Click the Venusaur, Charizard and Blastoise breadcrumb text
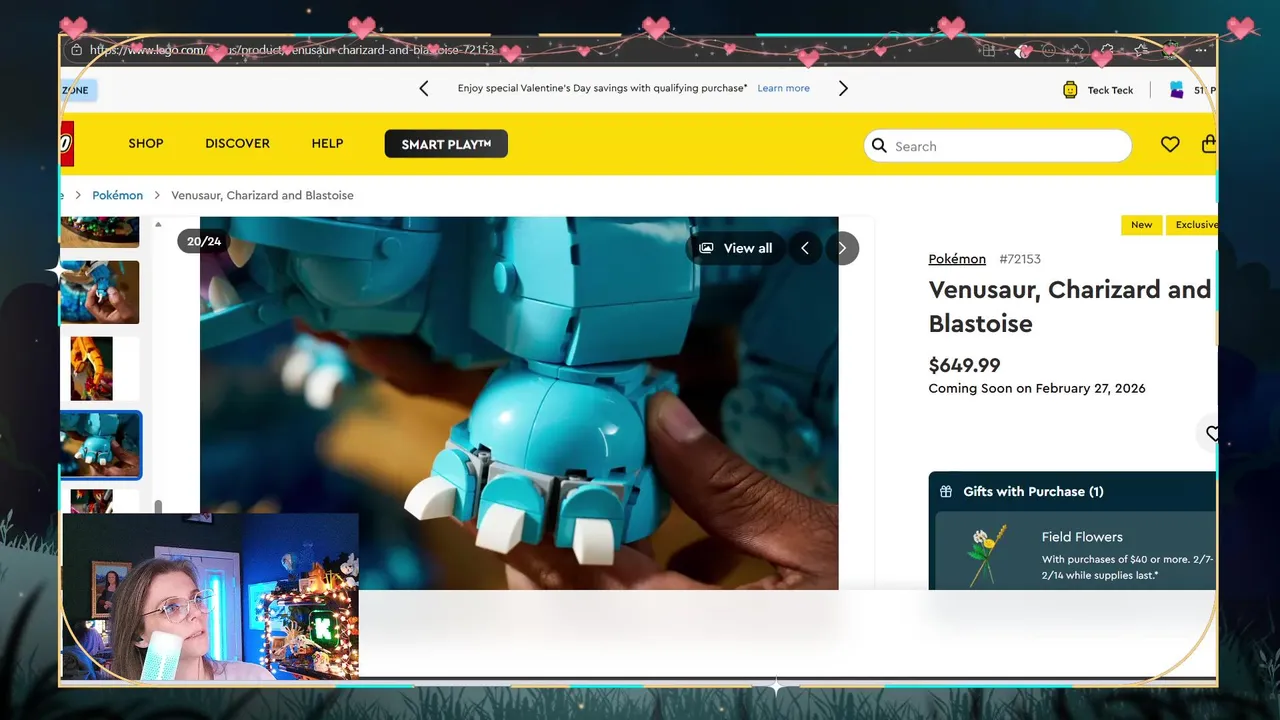Image resolution: width=1280 pixels, height=720 pixels. [x=262, y=195]
